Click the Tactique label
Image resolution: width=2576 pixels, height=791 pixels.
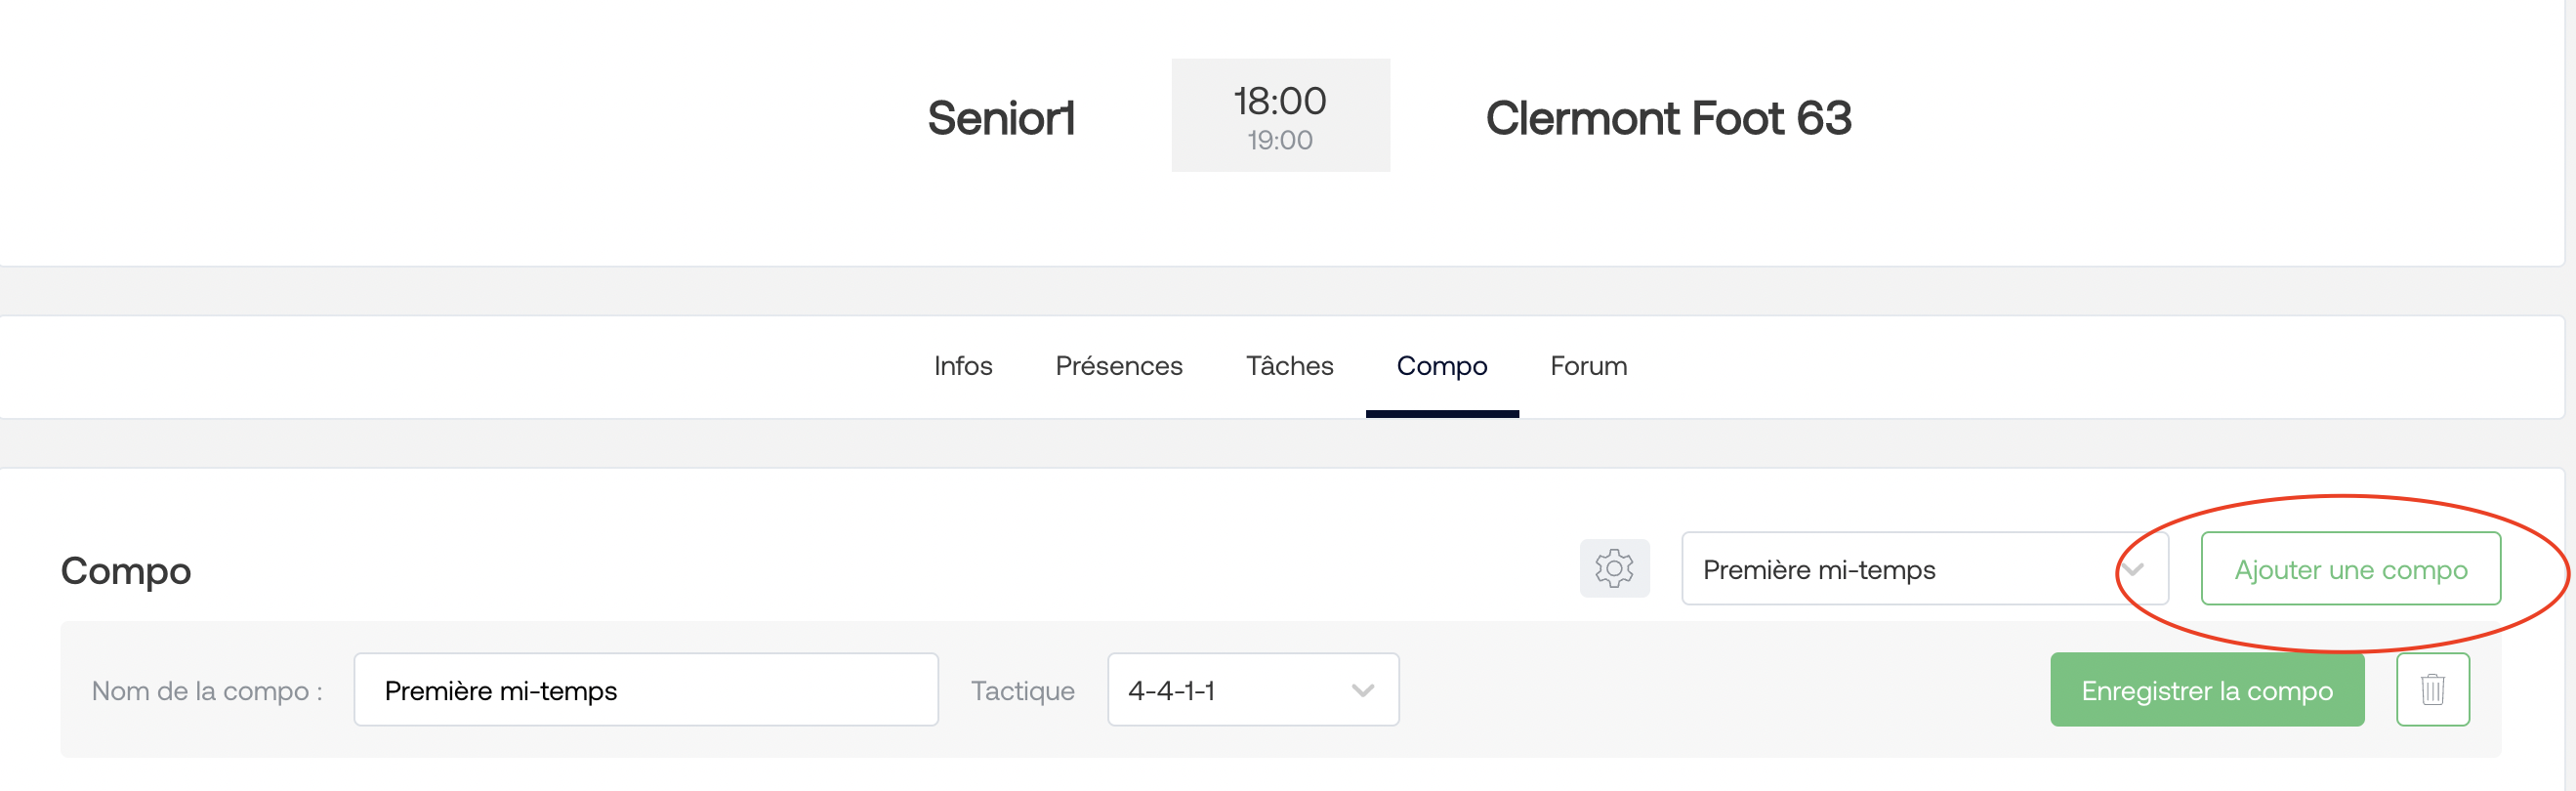tap(1023, 691)
